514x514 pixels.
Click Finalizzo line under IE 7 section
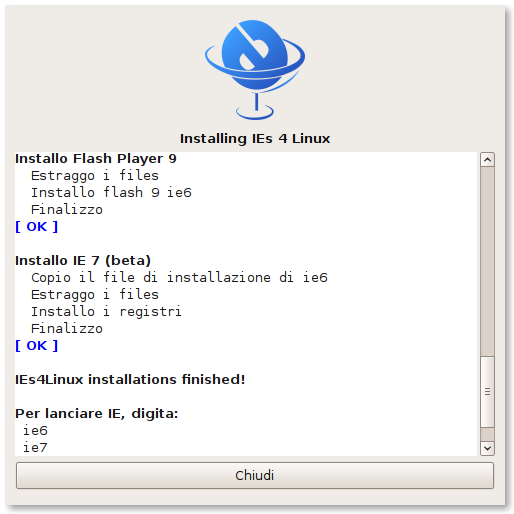67,329
